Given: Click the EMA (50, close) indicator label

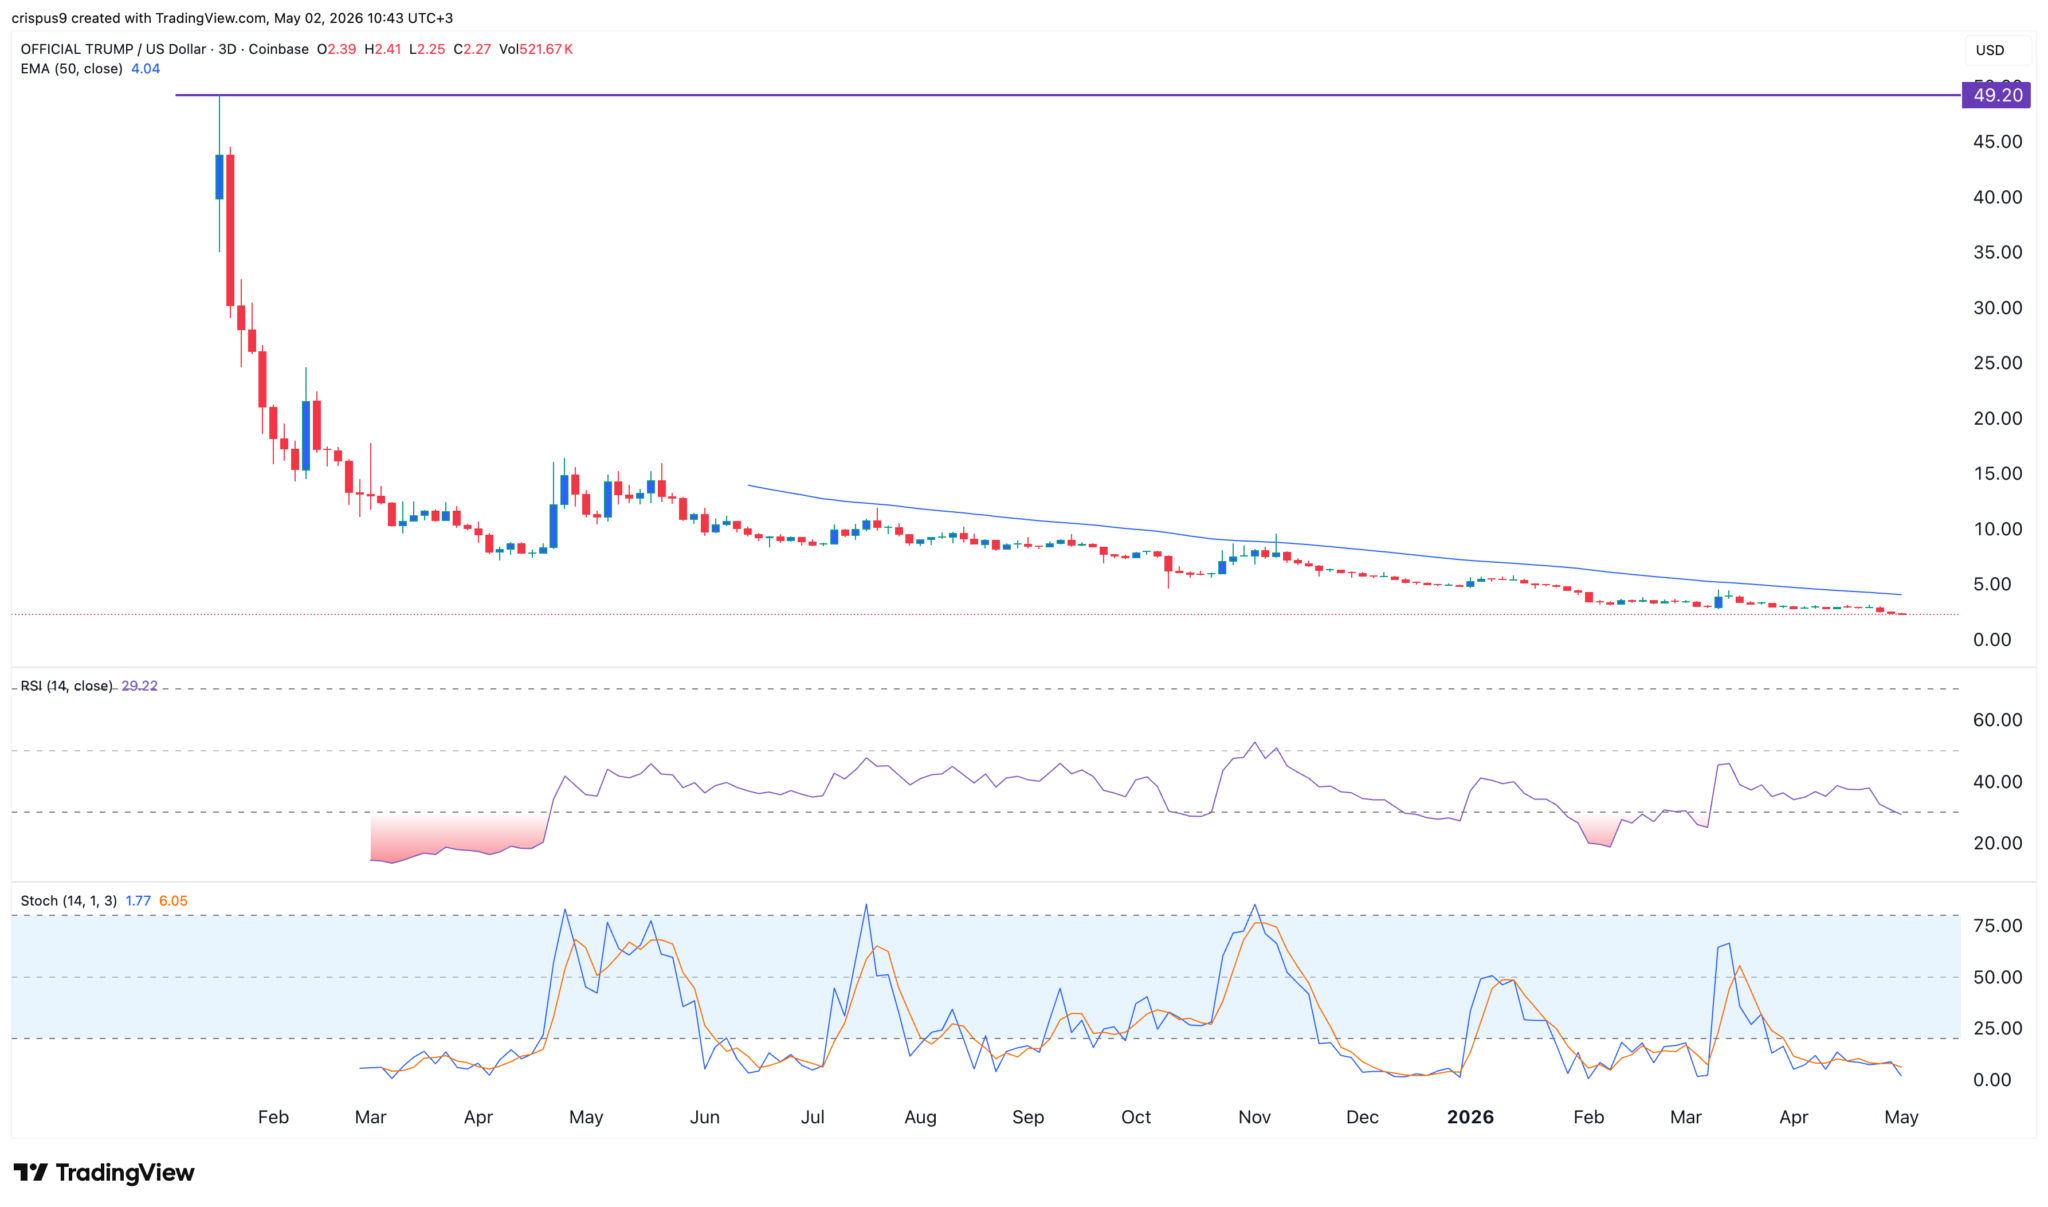Looking at the screenshot, I should point(72,69).
